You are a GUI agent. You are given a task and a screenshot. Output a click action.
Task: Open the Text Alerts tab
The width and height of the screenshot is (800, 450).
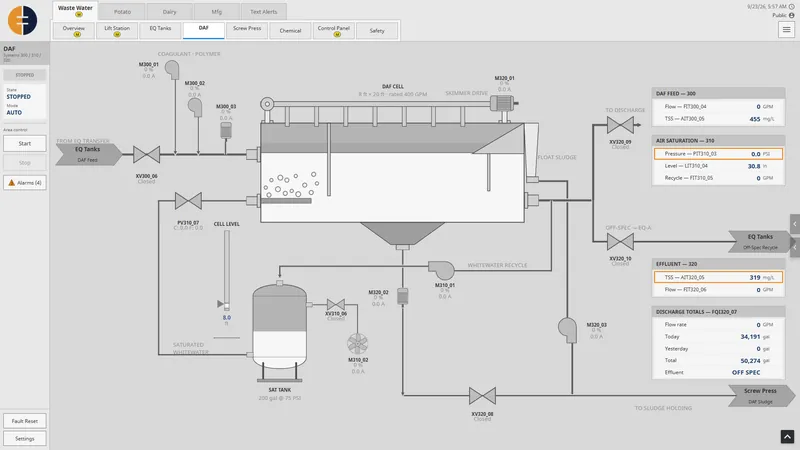263,12
